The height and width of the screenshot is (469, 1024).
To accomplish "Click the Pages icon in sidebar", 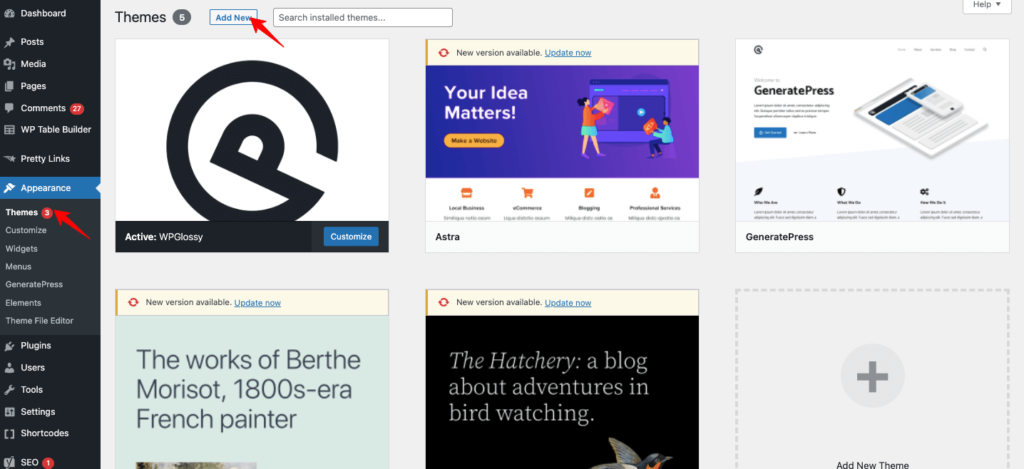I will (x=9, y=86).
